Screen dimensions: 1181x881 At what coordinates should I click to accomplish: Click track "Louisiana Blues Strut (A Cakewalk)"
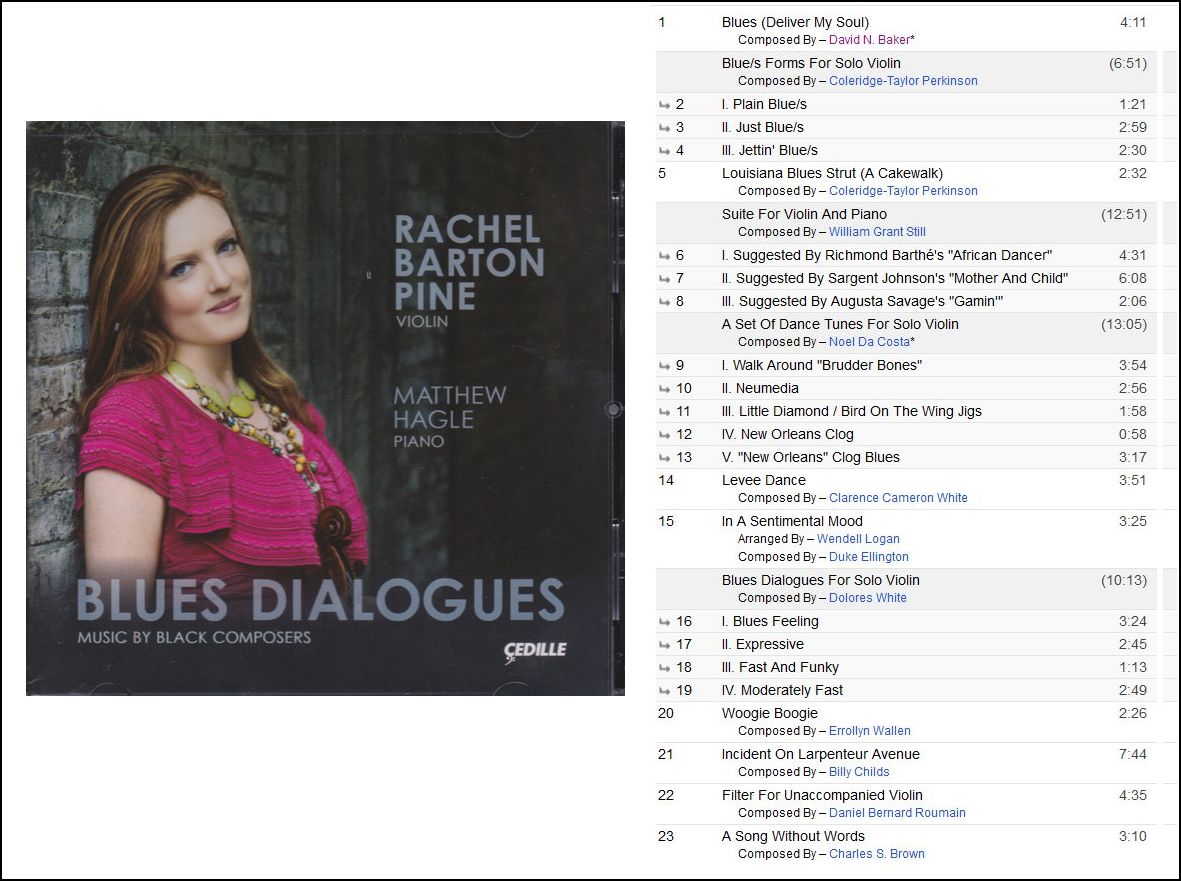coord(832,173)
